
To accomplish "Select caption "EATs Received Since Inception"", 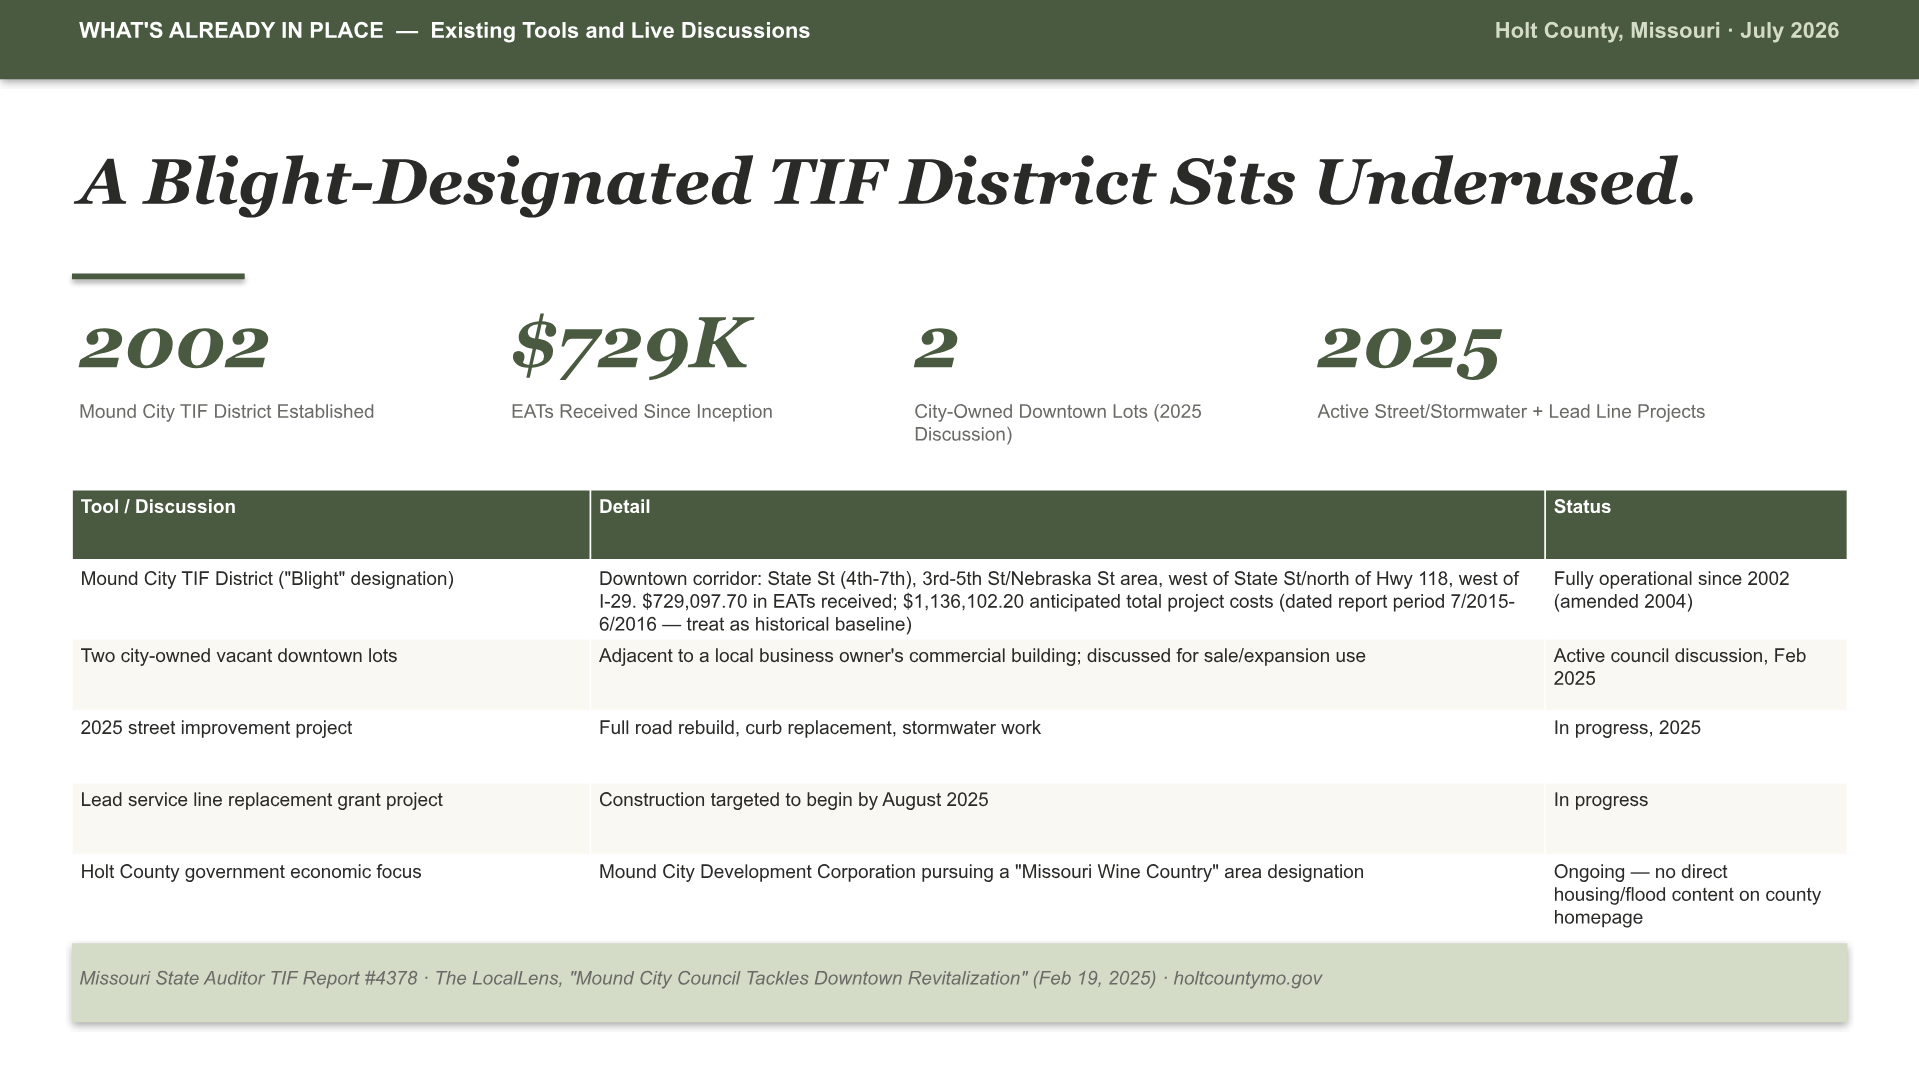I will [x=642, y=412].
